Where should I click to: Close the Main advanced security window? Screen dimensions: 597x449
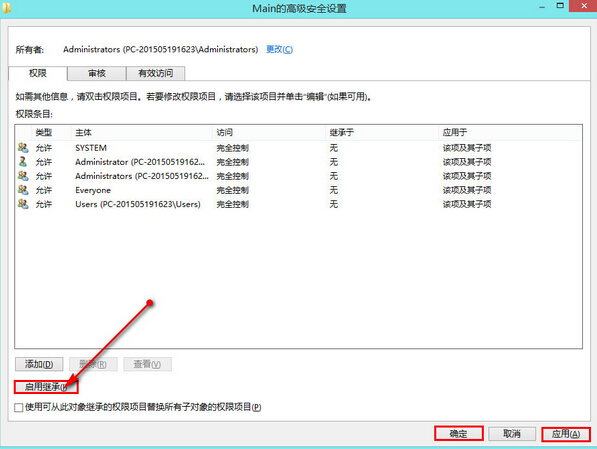click(584, 6)
